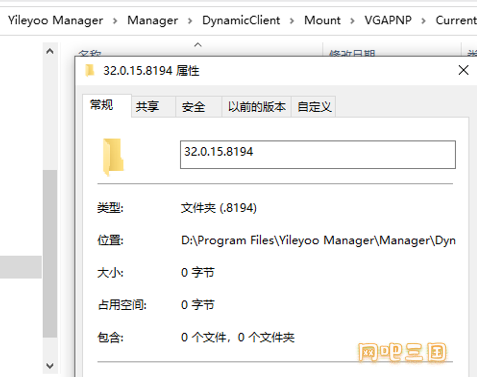Expand the chevron after Mount
Screen dimensions: 477x377
tap(352, 21)
